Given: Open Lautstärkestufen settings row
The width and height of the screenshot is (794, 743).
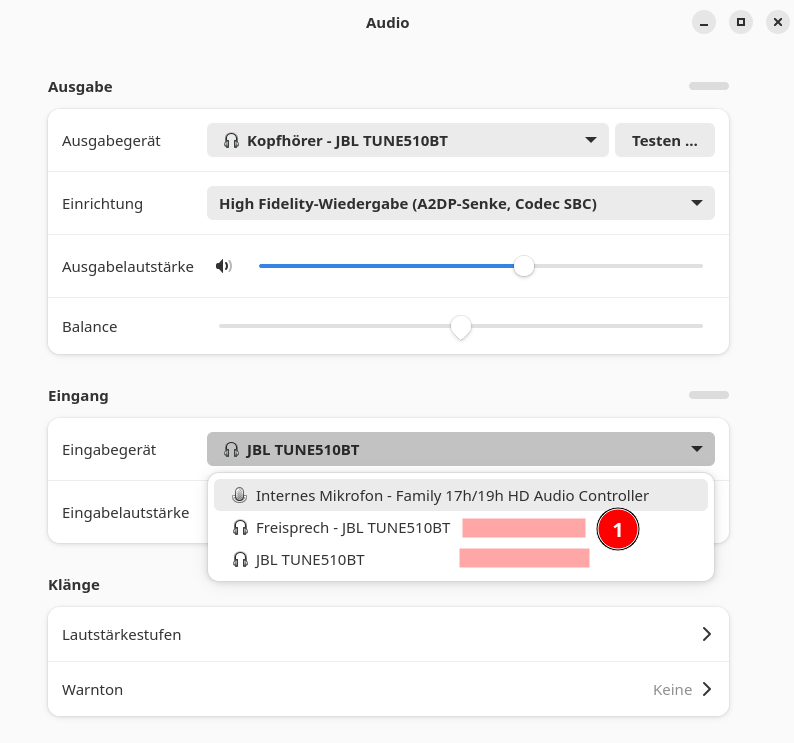Looking at the screenshot, I should 388,634.
